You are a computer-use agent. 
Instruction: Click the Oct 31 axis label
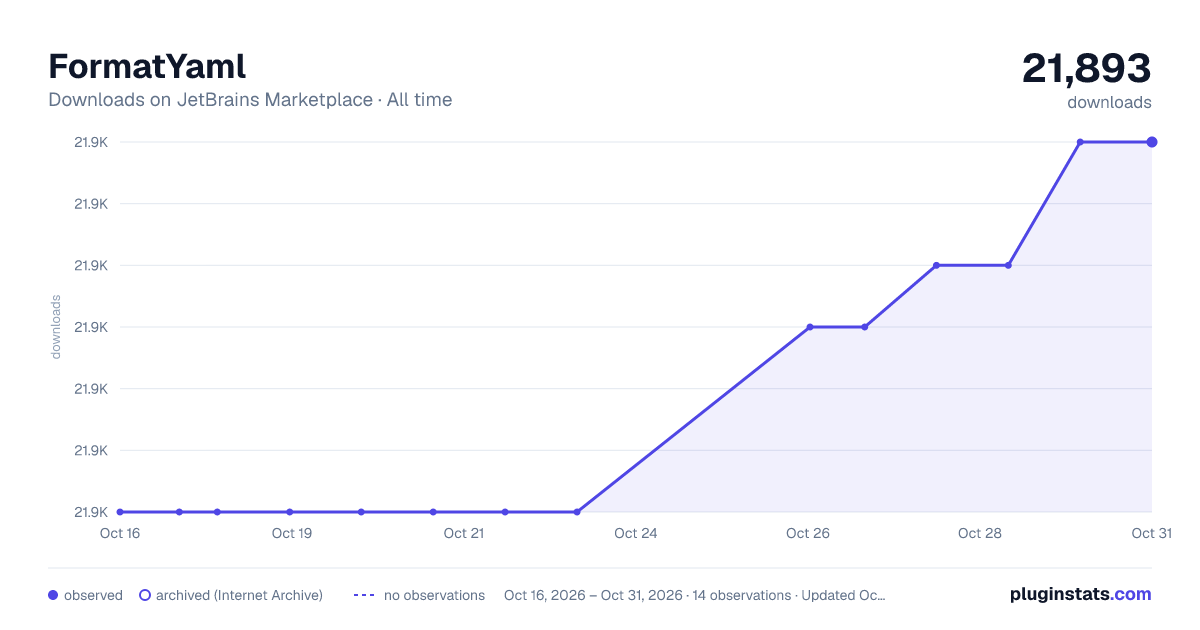1151,533
